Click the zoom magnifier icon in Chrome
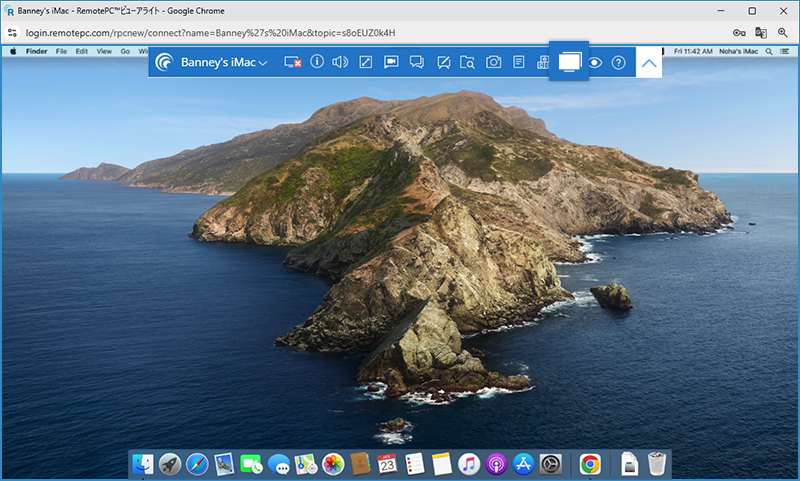 (783, 33)
